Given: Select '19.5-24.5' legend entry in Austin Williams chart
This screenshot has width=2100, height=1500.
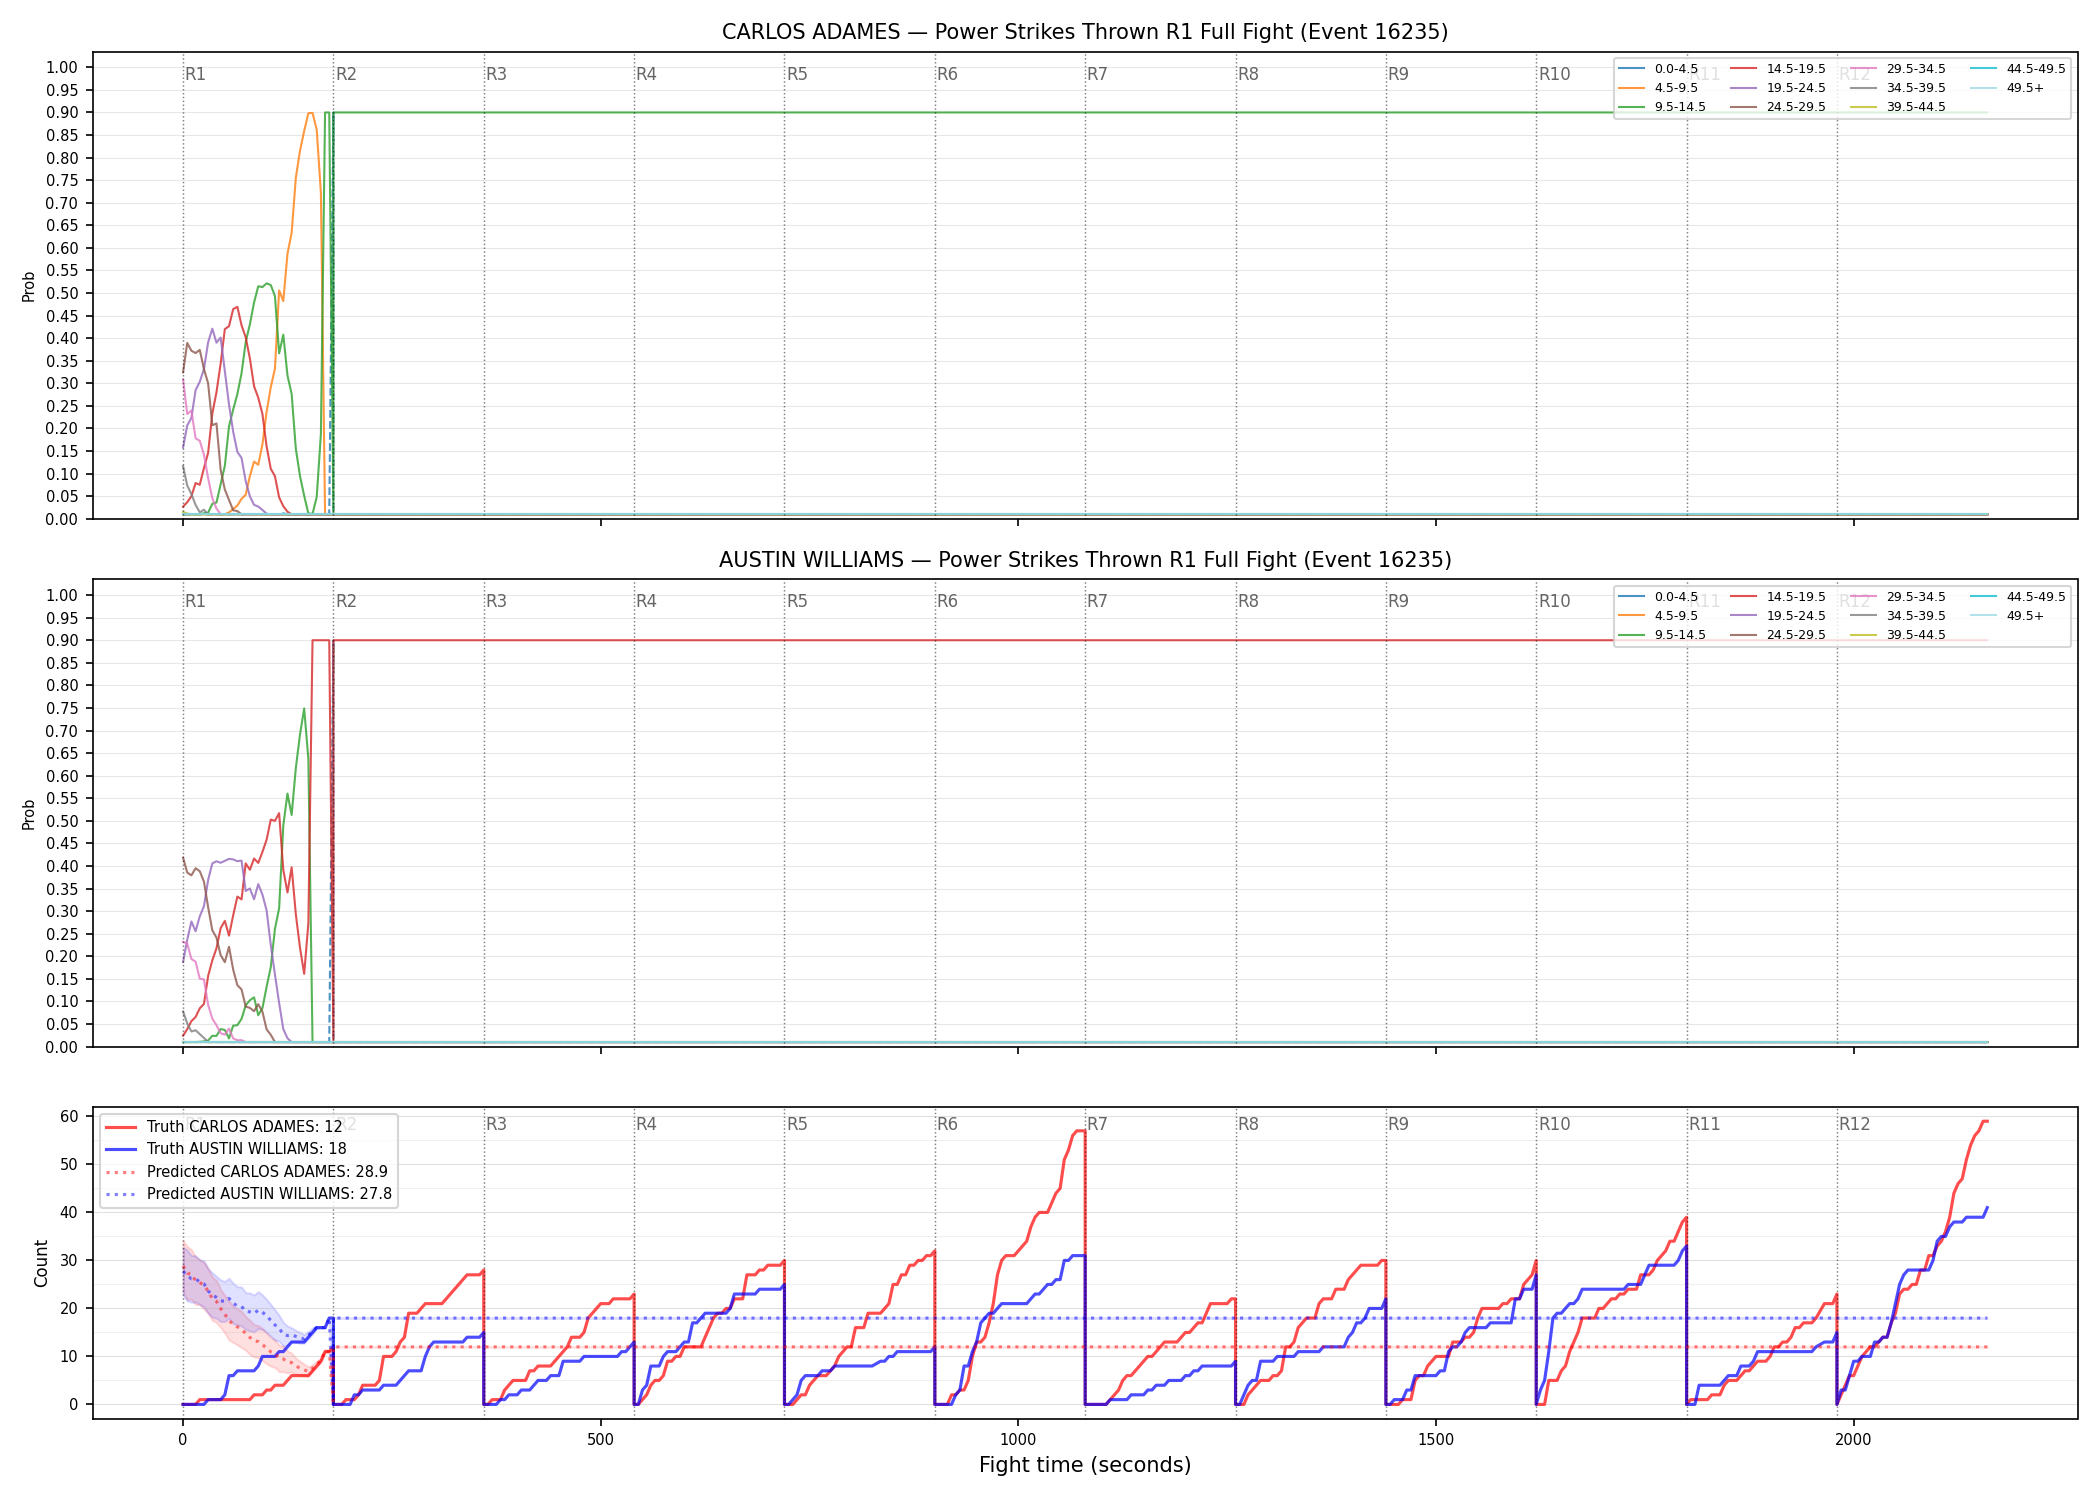Looking at the screenshot, I should tap(1778, 616).
